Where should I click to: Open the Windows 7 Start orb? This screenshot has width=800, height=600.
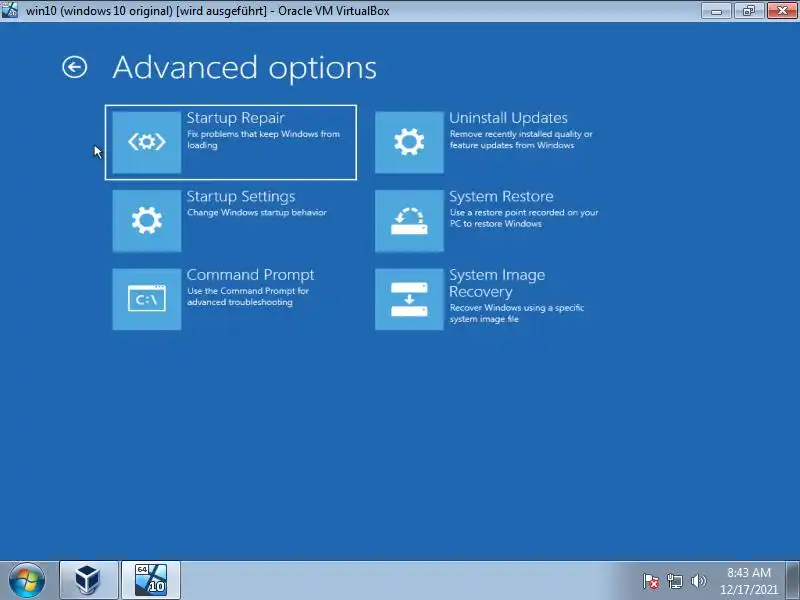point(27,581)
